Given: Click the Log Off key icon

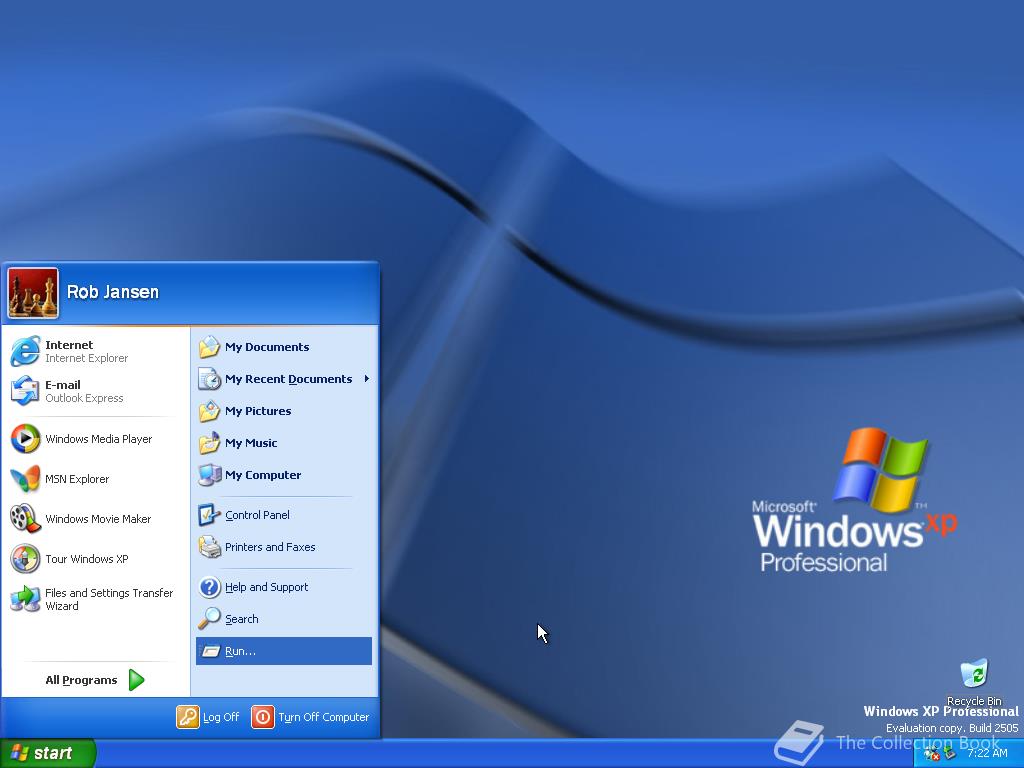Looking at the screenshot, I should click(187, 717).
